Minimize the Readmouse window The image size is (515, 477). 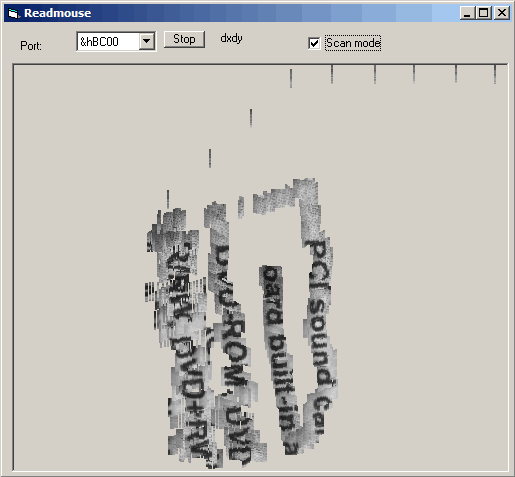pyautogui.click(x=467, y=13)
